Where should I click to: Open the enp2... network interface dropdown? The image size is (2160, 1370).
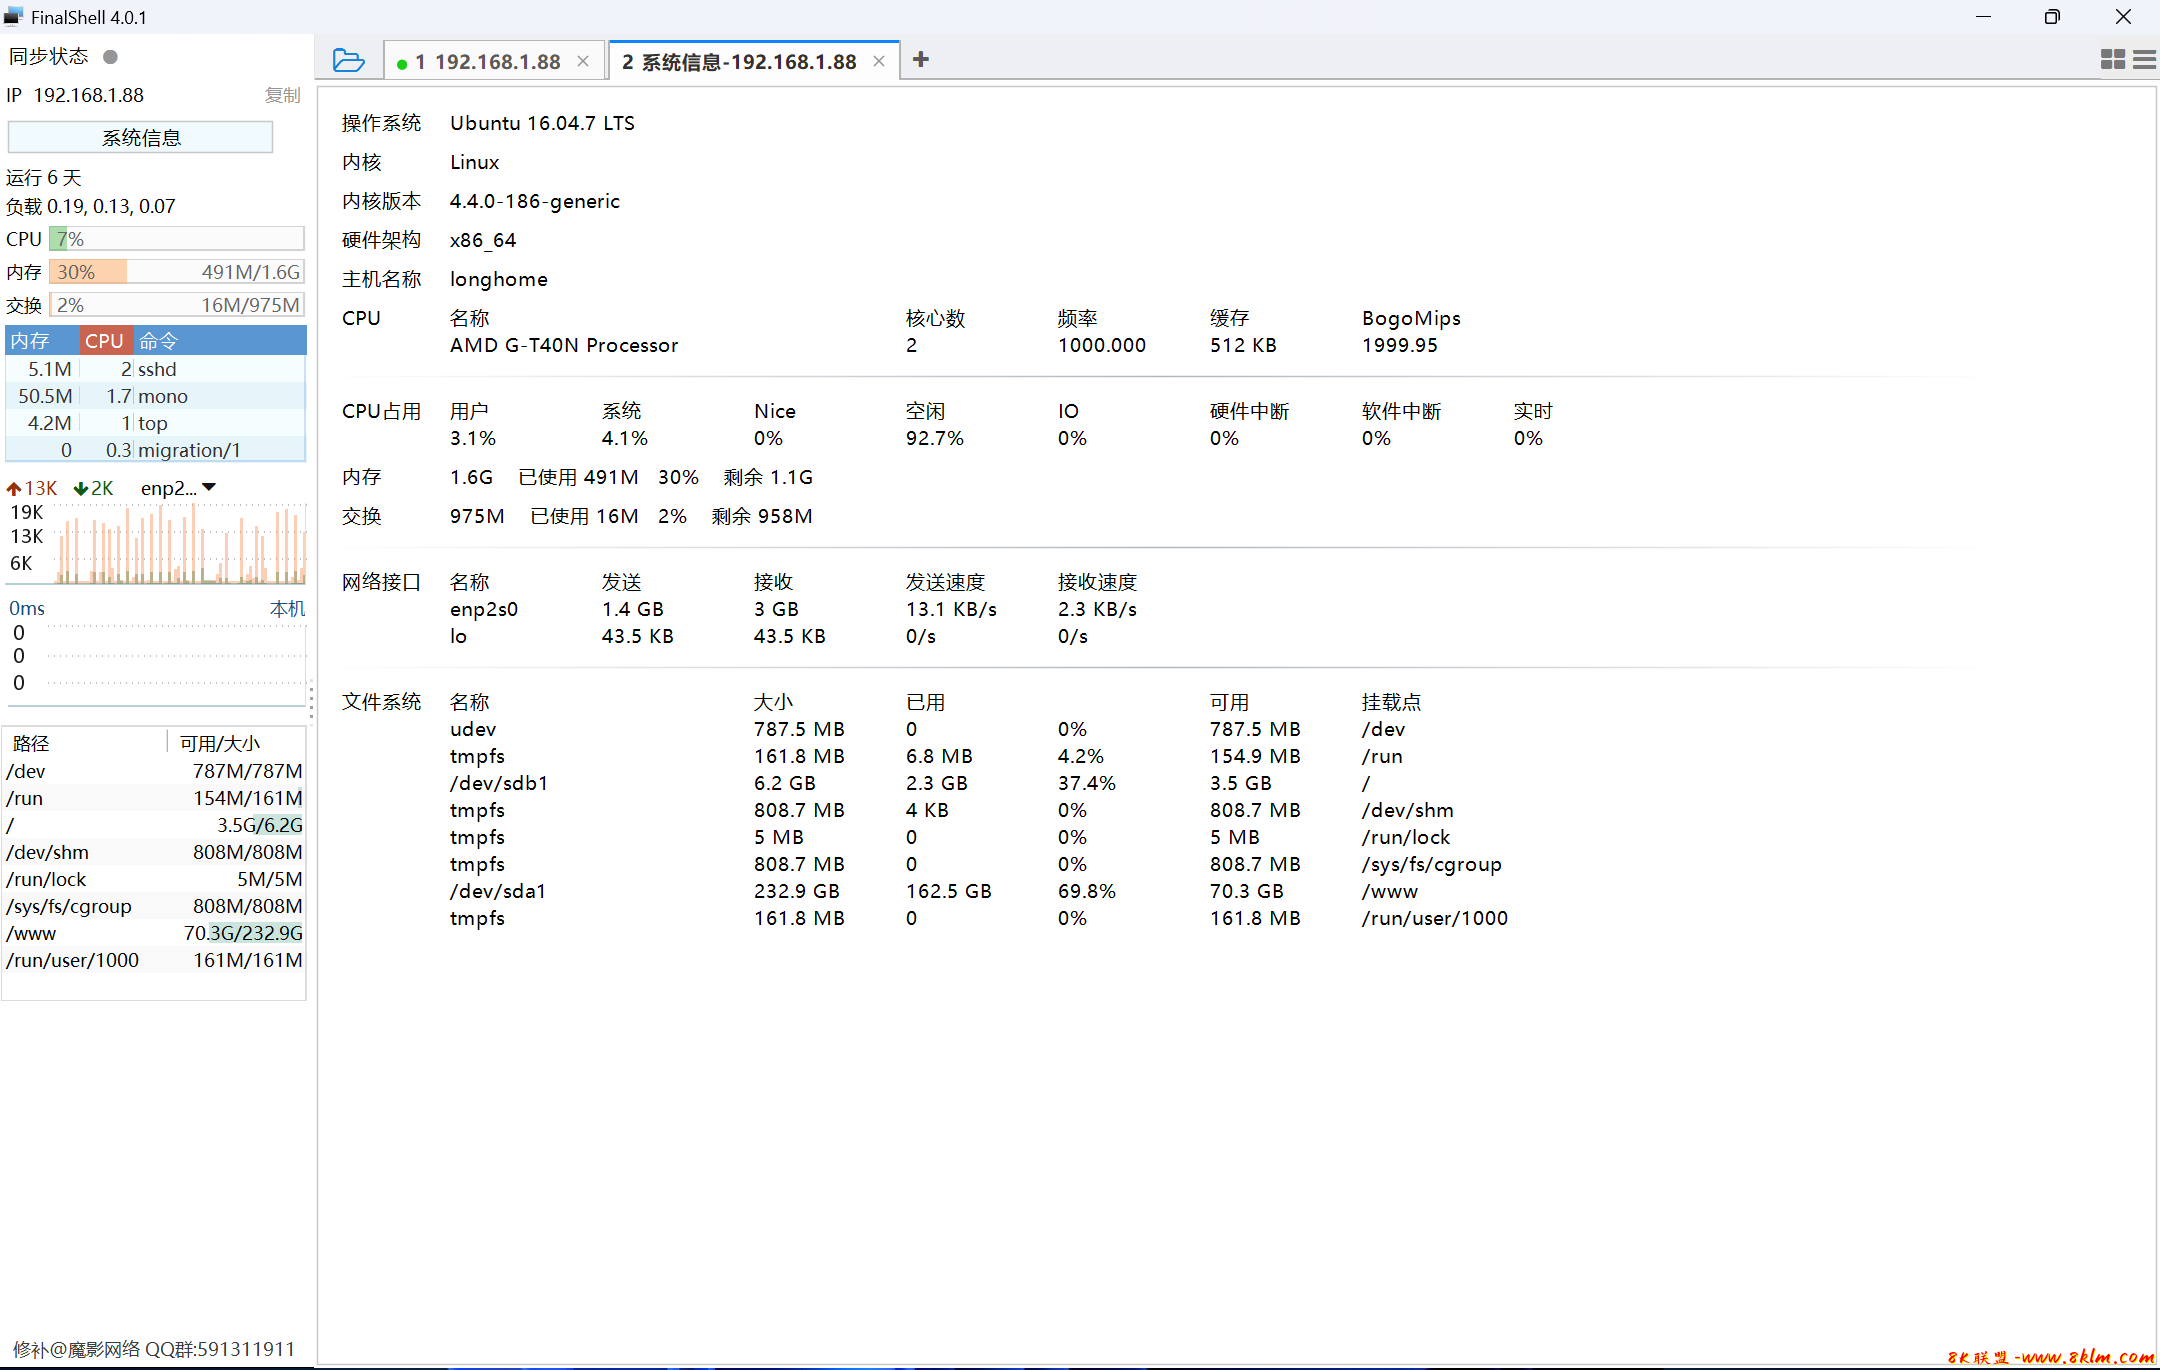[x=178, y=488]
